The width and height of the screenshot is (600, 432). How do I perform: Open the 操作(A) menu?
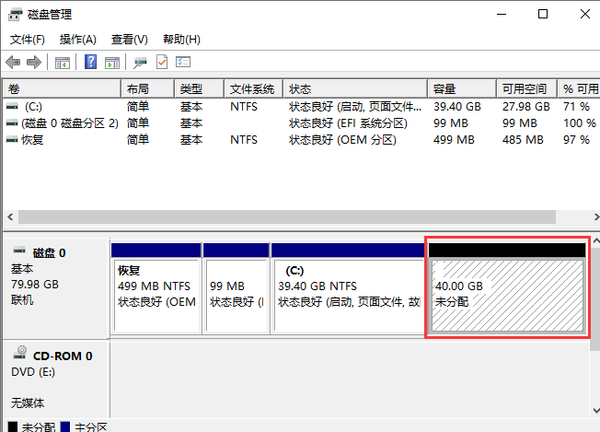[78, 39]
